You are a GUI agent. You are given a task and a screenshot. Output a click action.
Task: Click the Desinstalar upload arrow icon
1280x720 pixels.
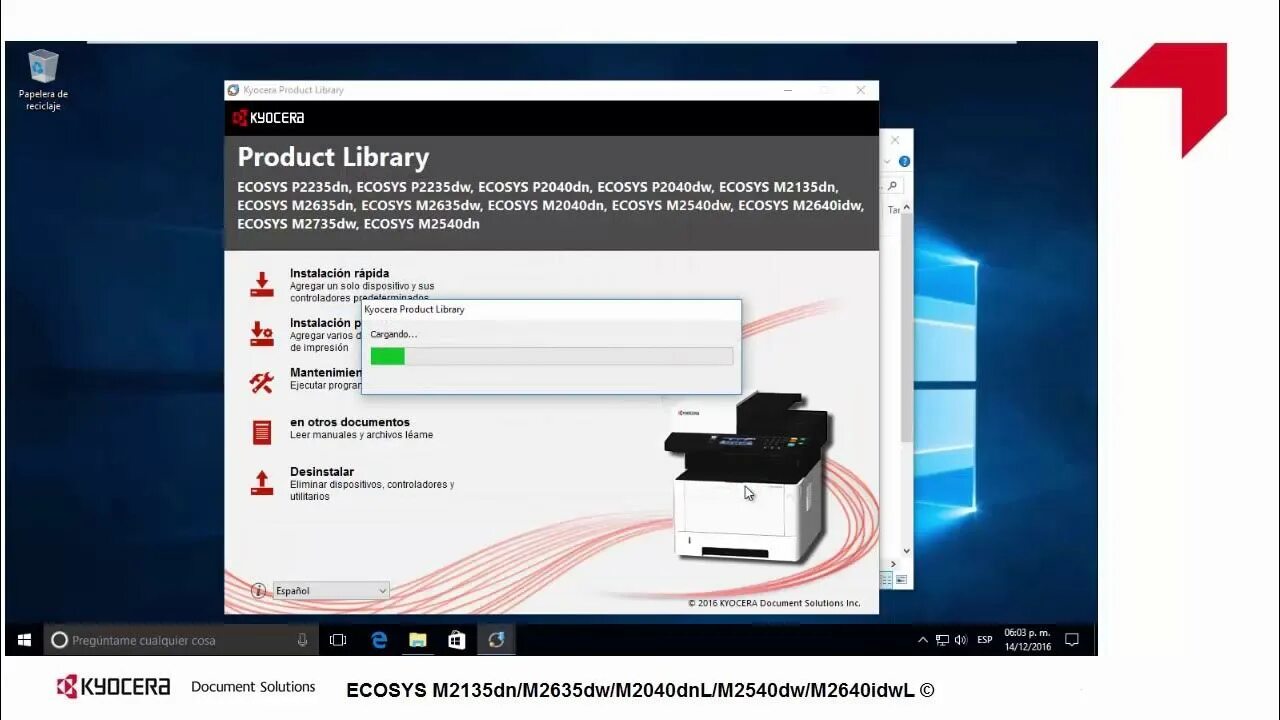pyautogui.click(x=261, y=482)
